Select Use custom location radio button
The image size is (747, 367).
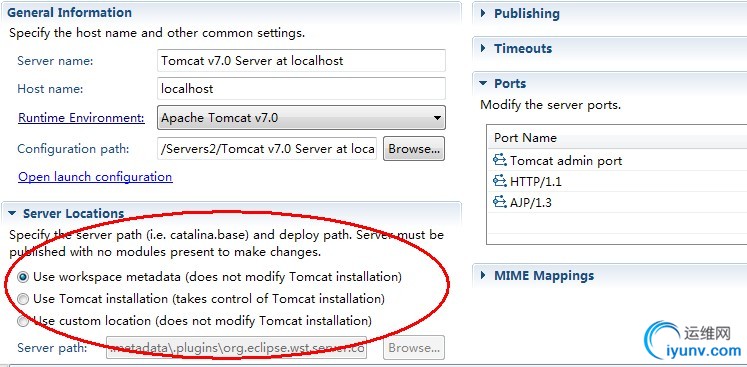[23, 321]
